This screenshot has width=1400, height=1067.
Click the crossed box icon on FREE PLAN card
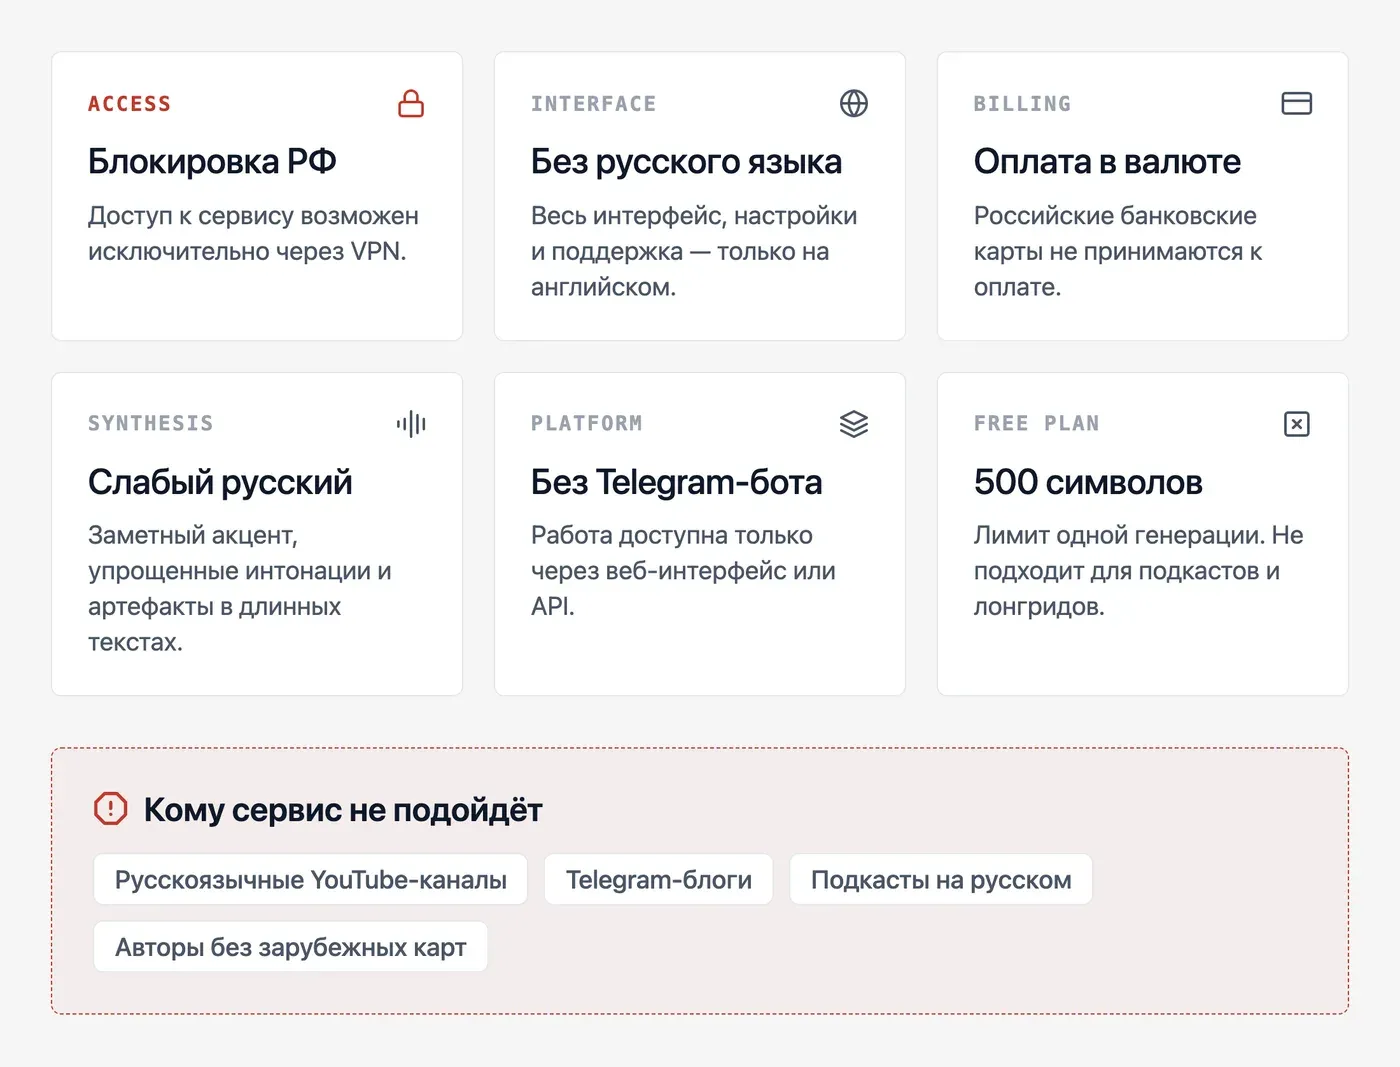[1297, 424]
